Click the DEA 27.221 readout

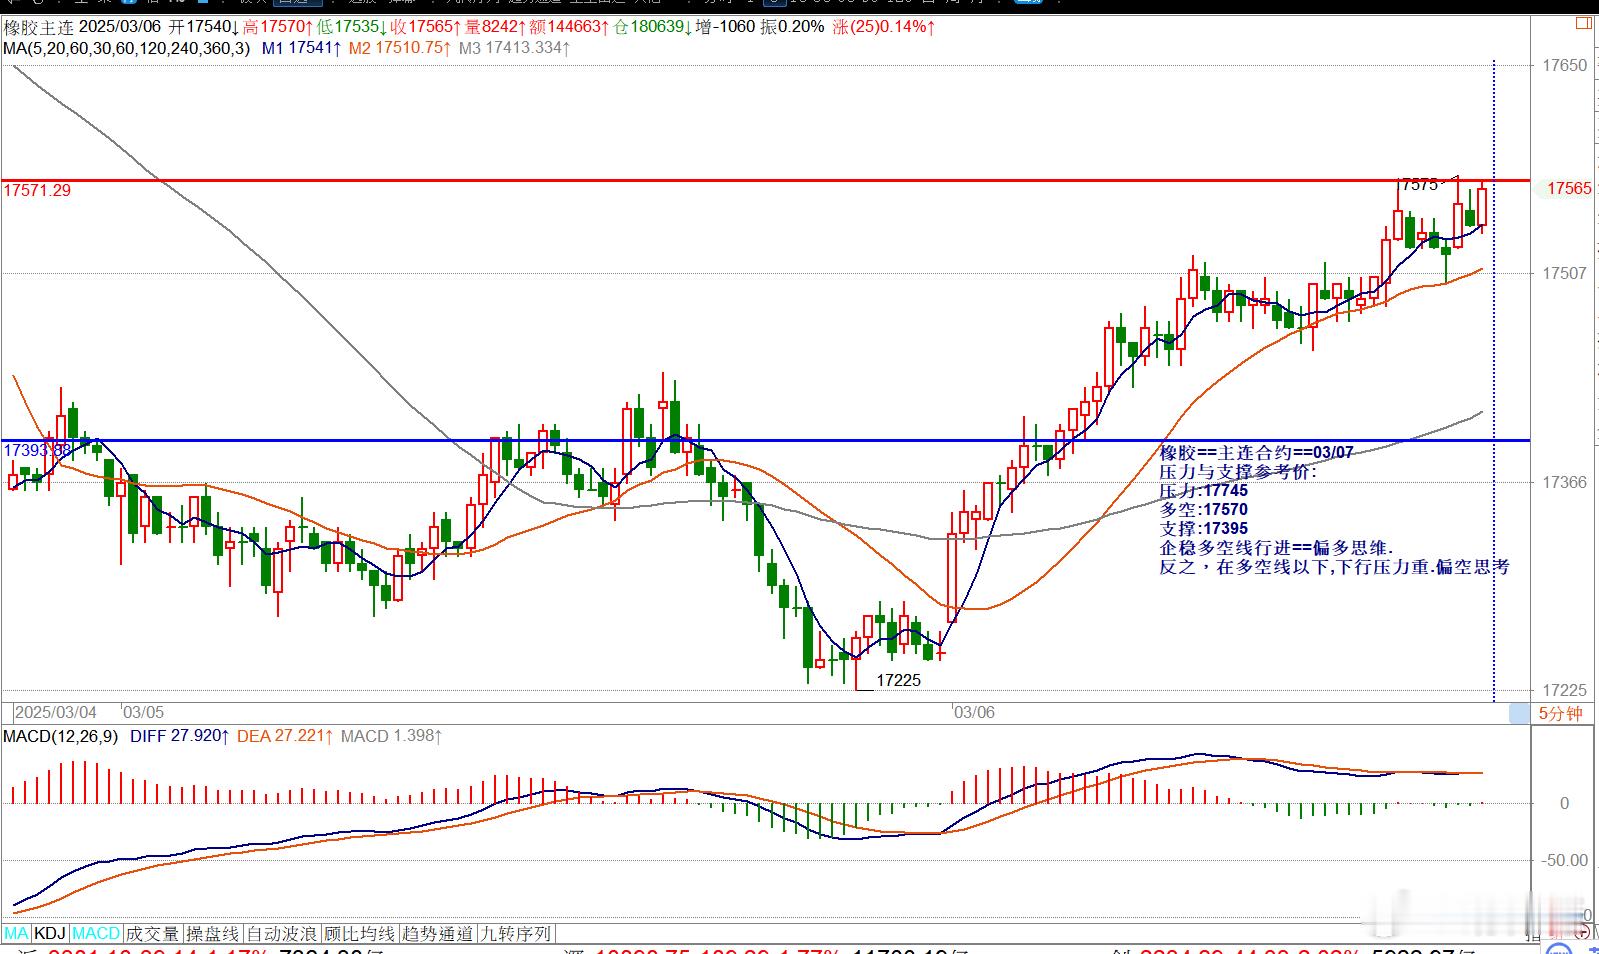click(x=285, y=736)
